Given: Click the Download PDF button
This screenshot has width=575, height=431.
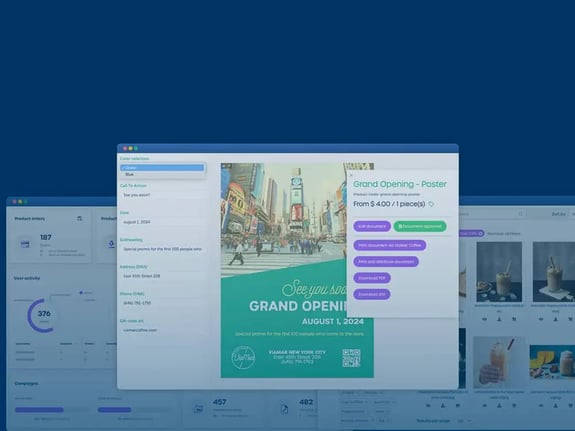Looking at the screenshot, I should click(x=372, y=278).
